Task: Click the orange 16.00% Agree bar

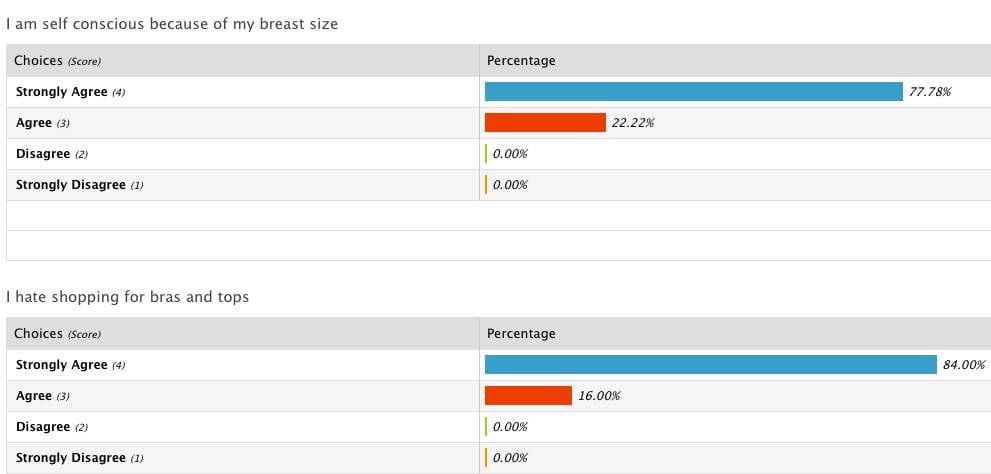Action: pos(528,396)
